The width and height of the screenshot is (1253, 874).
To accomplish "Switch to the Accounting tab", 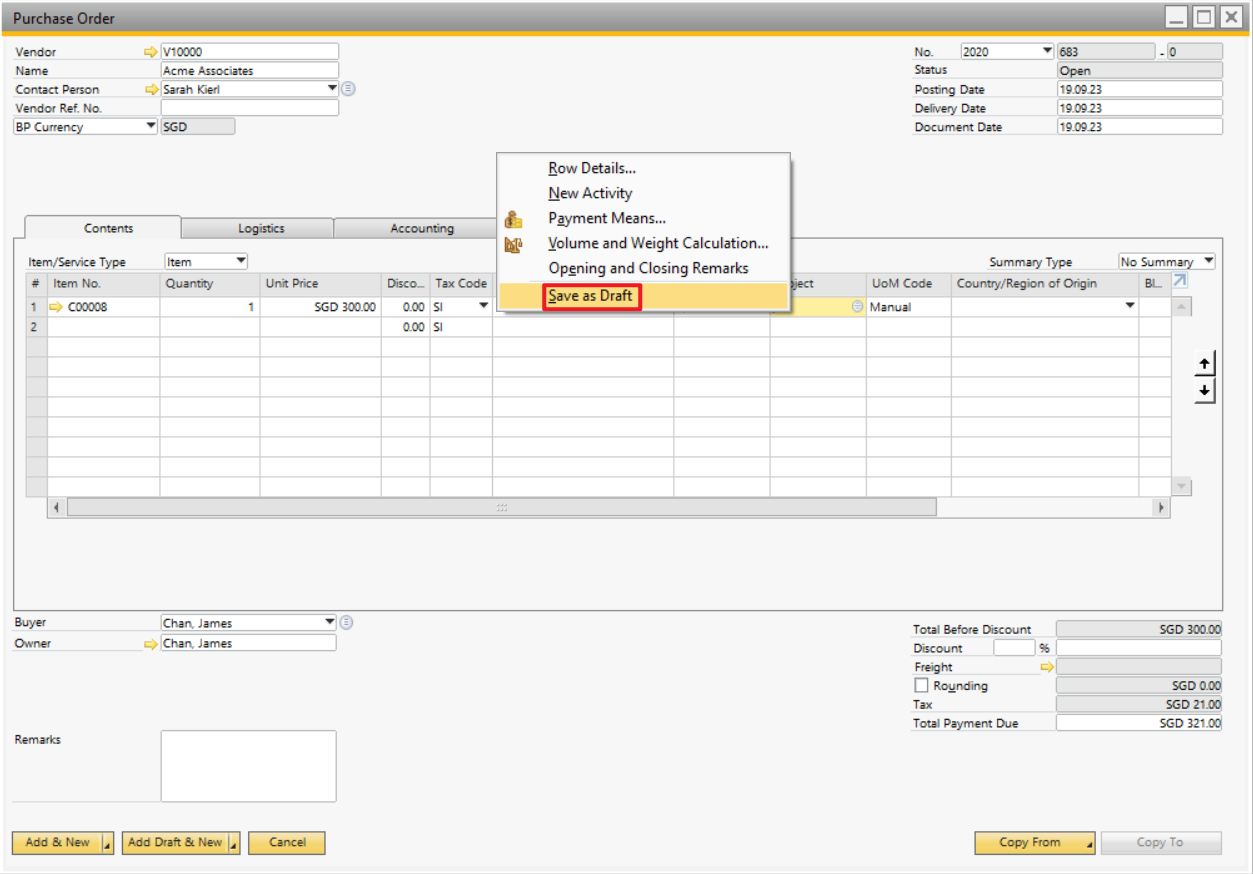I will pos(421,229).
